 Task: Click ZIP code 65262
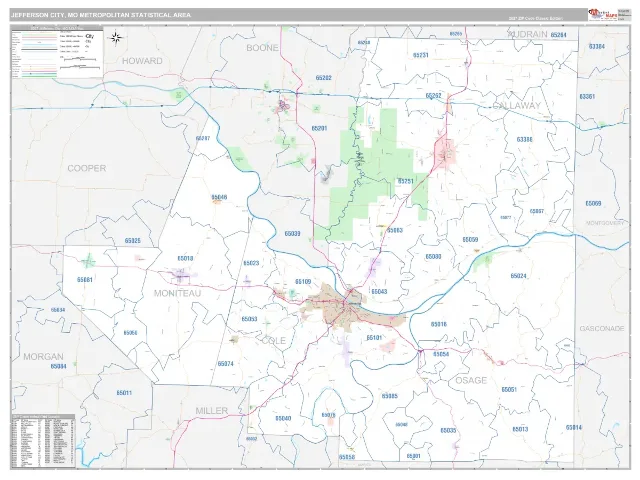click(433, 96)
